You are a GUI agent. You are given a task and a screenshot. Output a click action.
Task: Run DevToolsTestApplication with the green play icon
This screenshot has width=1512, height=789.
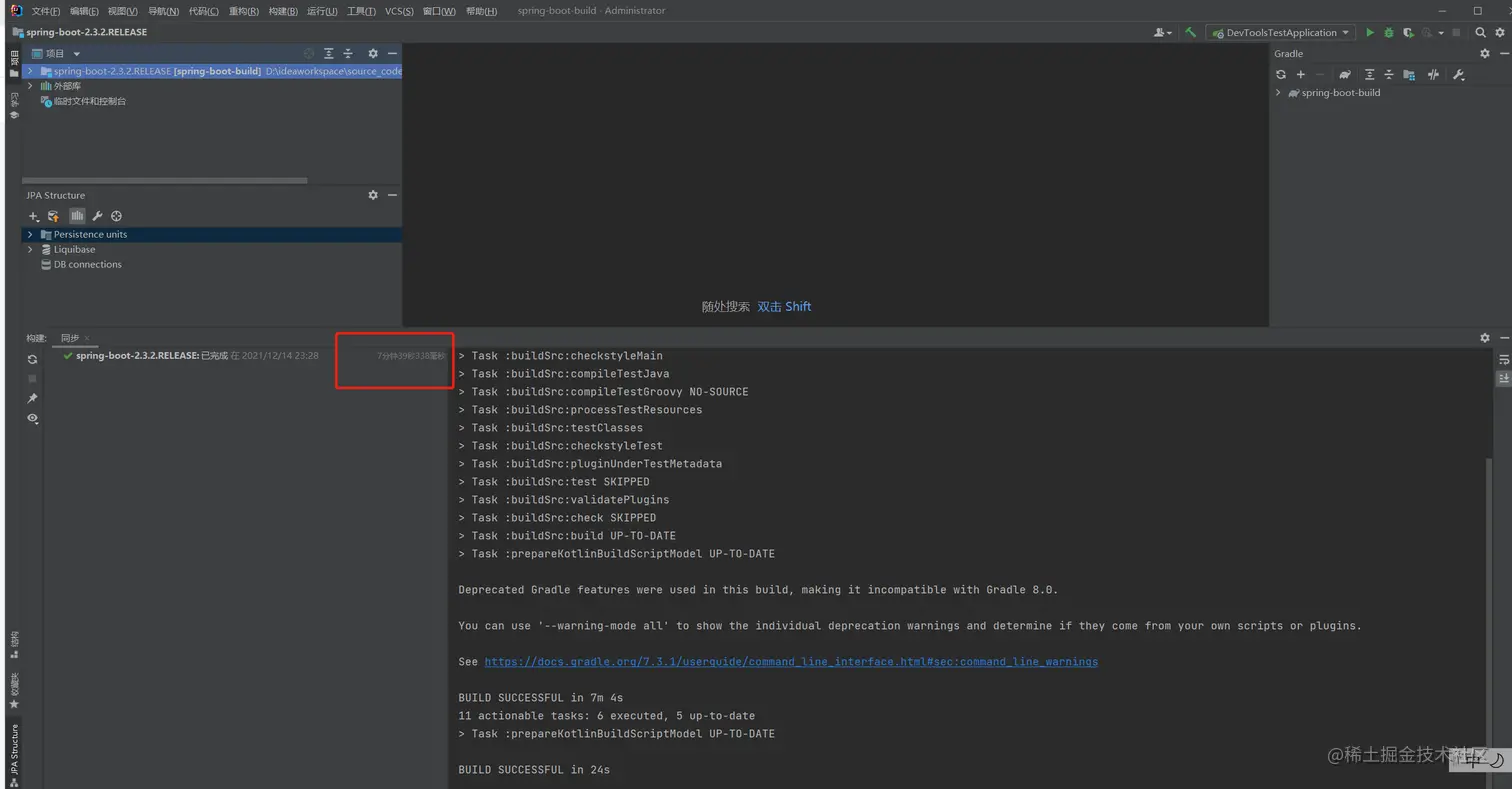(1370, 33)
